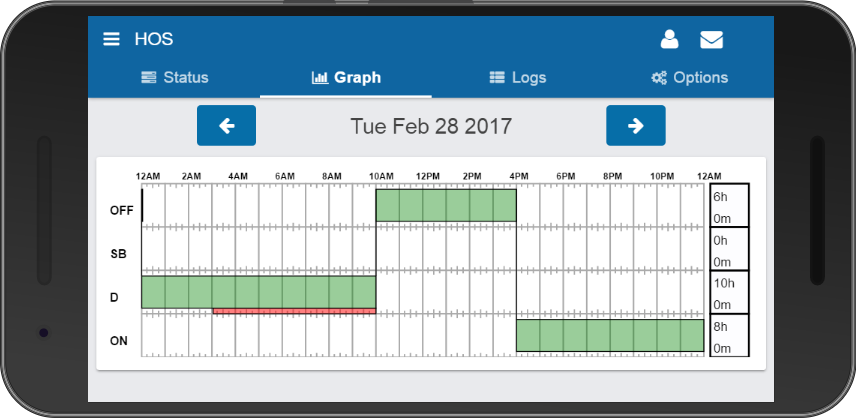Viewport: 856px width, 418px height.
Task: Select the Graph tab
Action: coord(346,77)
